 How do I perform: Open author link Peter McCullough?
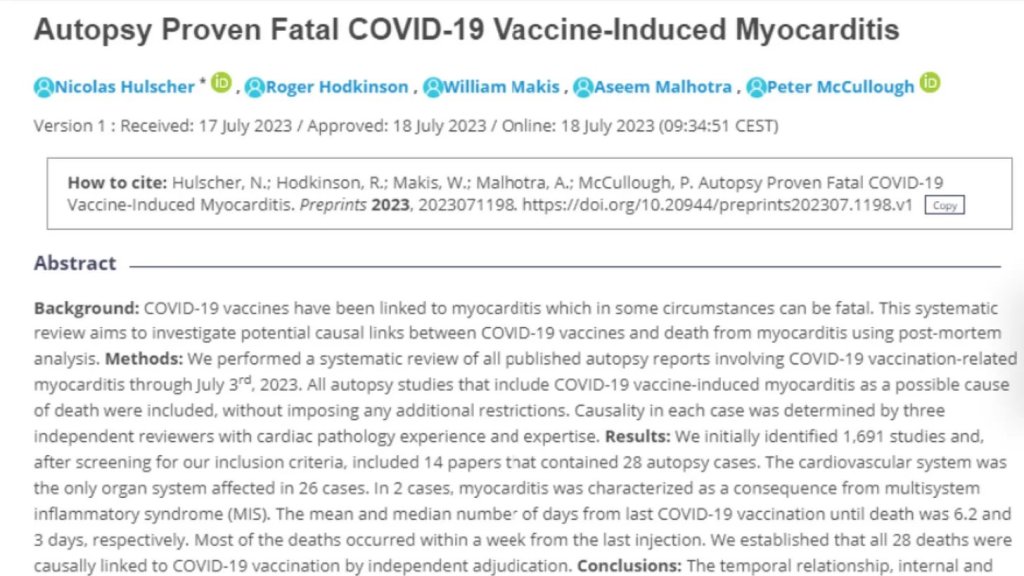pyautogui.click(x=840, y=87)
